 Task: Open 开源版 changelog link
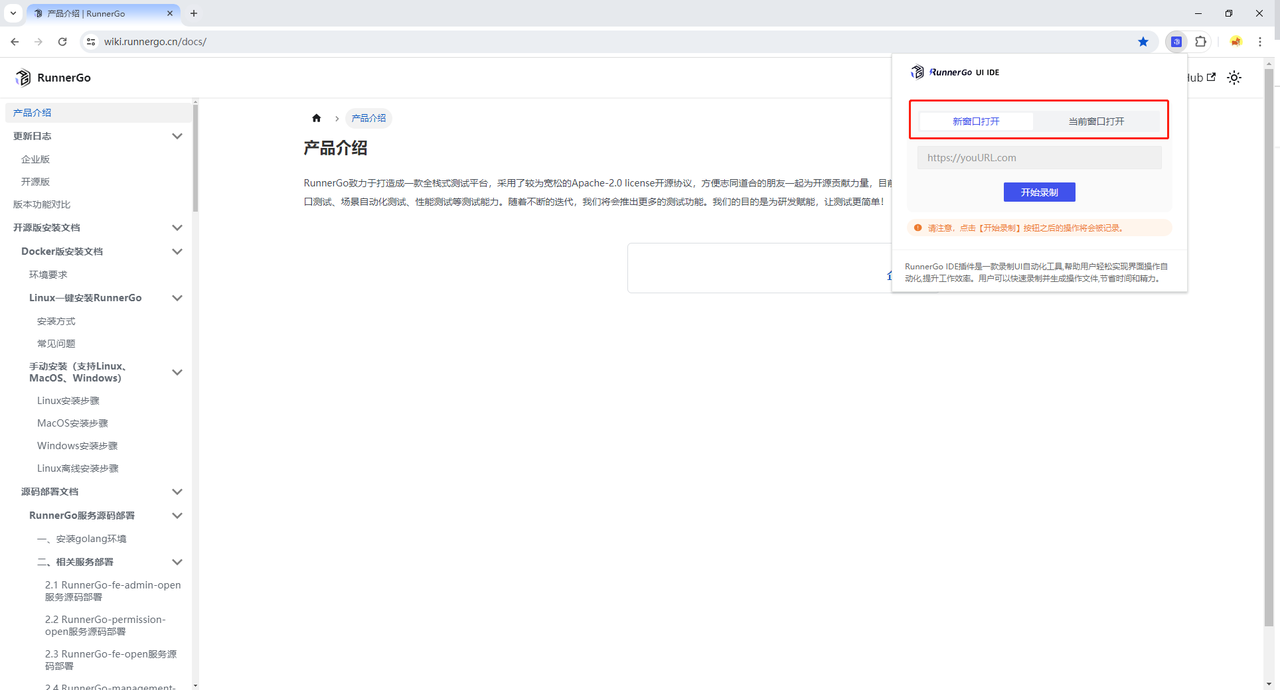point(35,182)
